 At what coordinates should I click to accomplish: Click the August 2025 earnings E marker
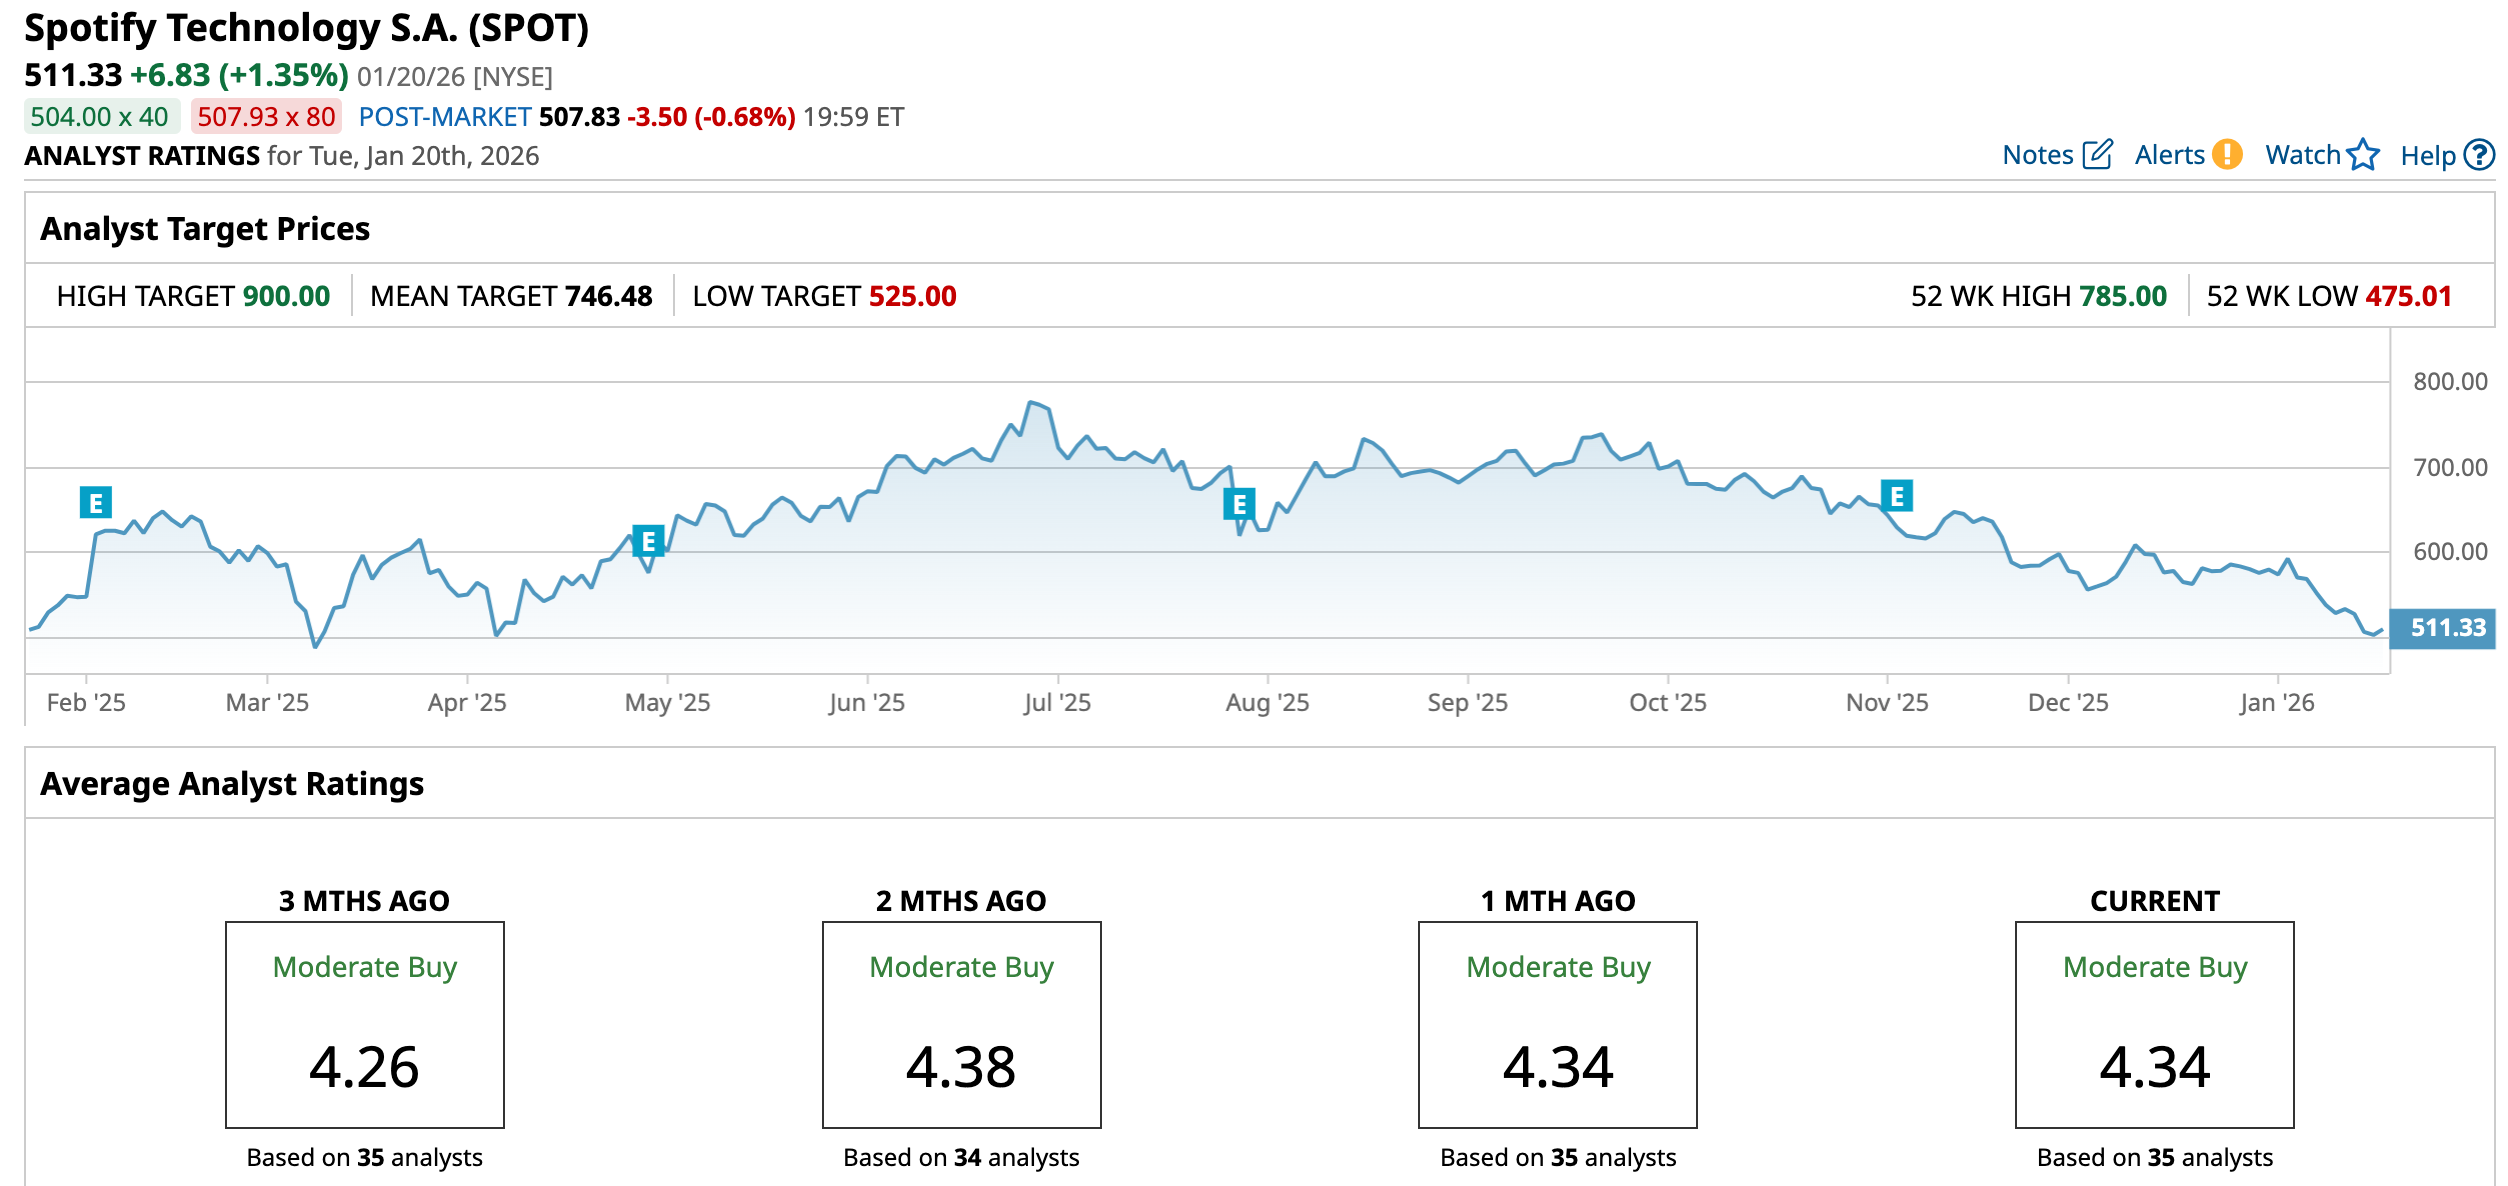1239,504
